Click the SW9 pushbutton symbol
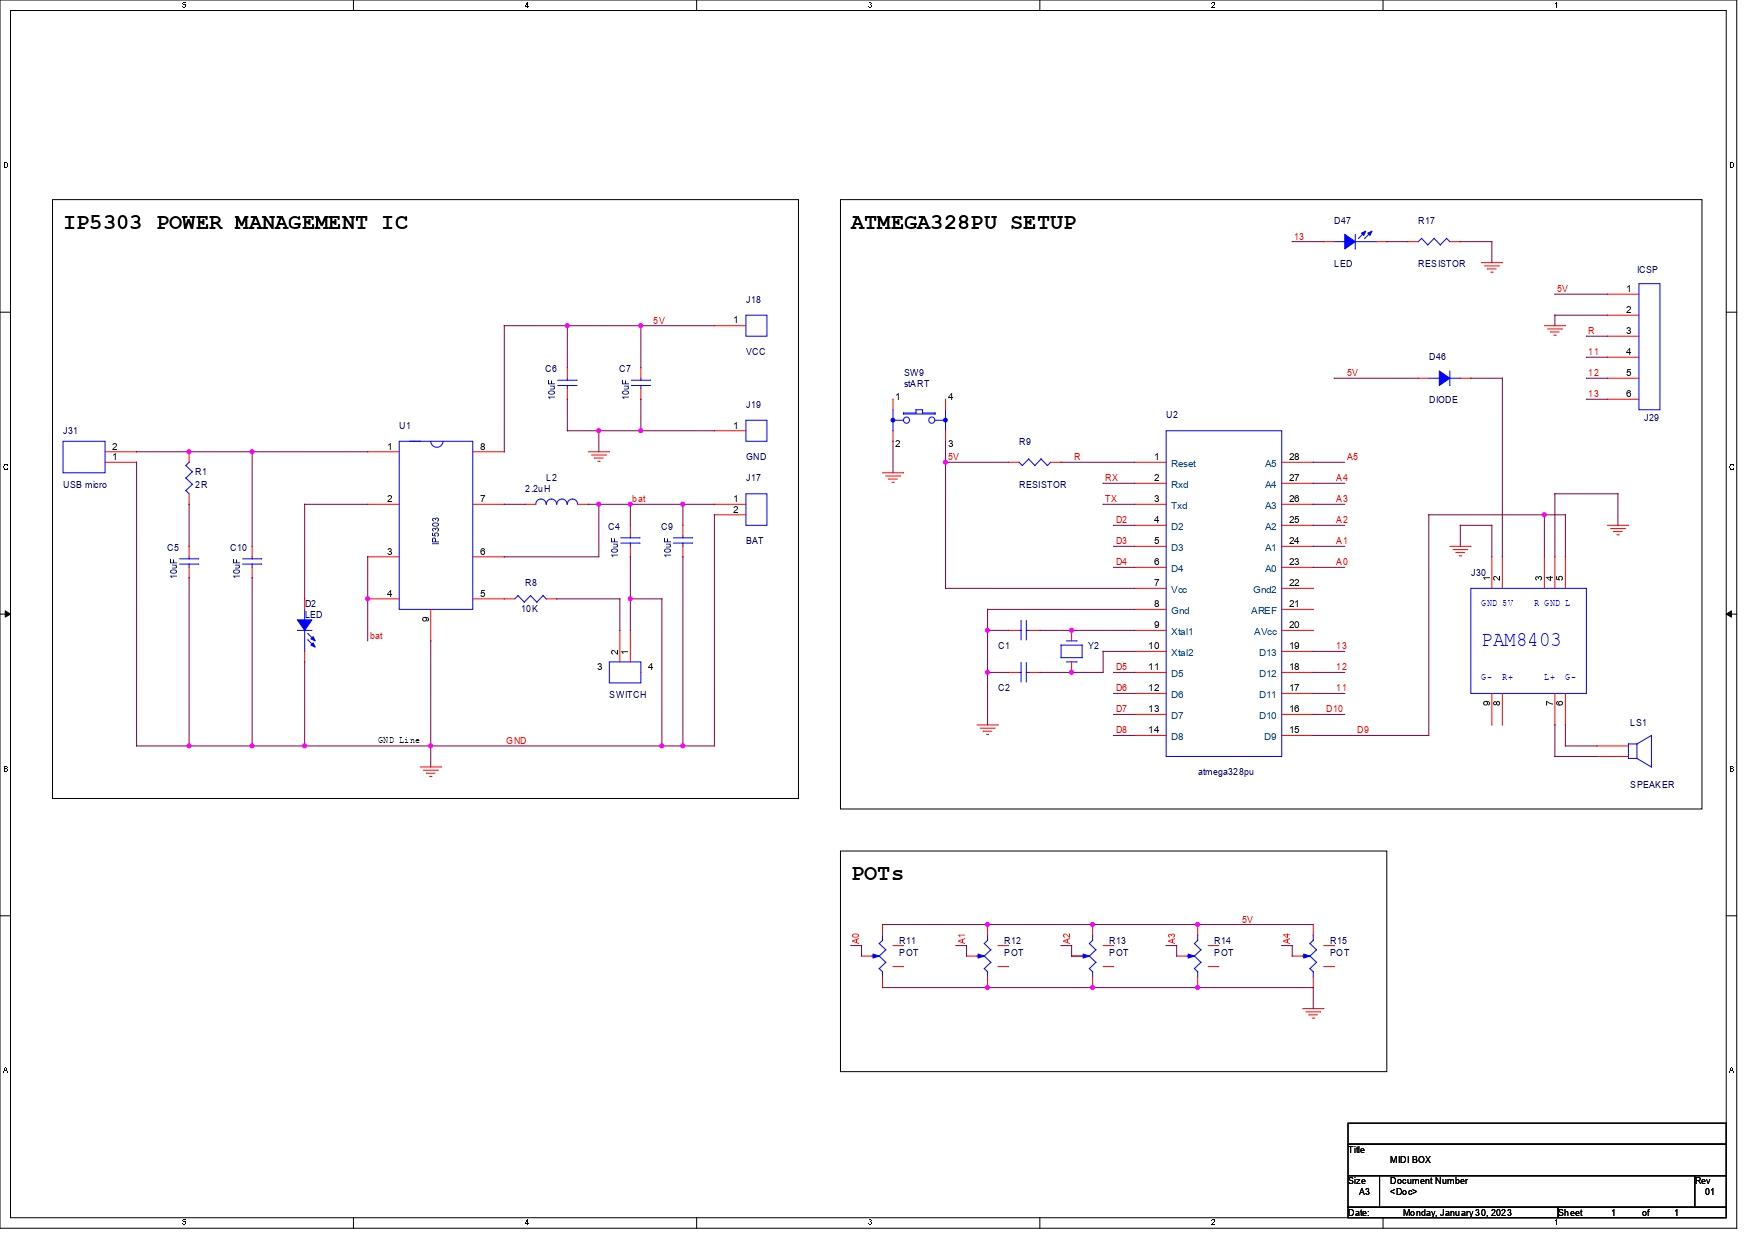Viewport: 1755px width, 1241px height. click(x=920, y=415)
